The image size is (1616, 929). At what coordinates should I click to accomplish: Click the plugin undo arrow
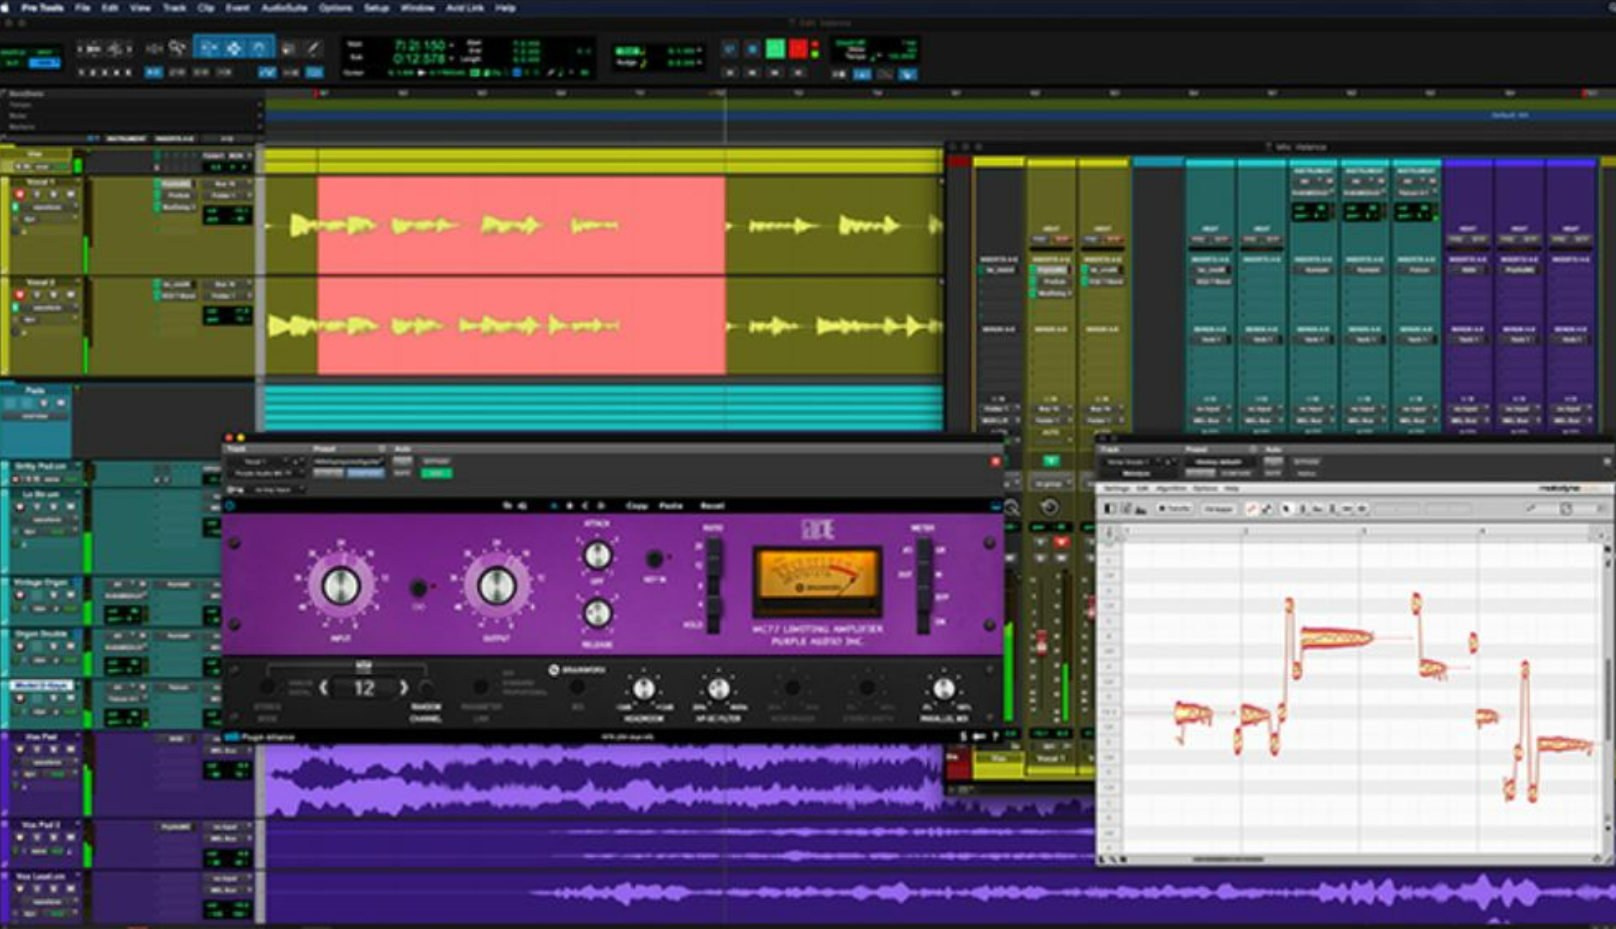(508, 506)
